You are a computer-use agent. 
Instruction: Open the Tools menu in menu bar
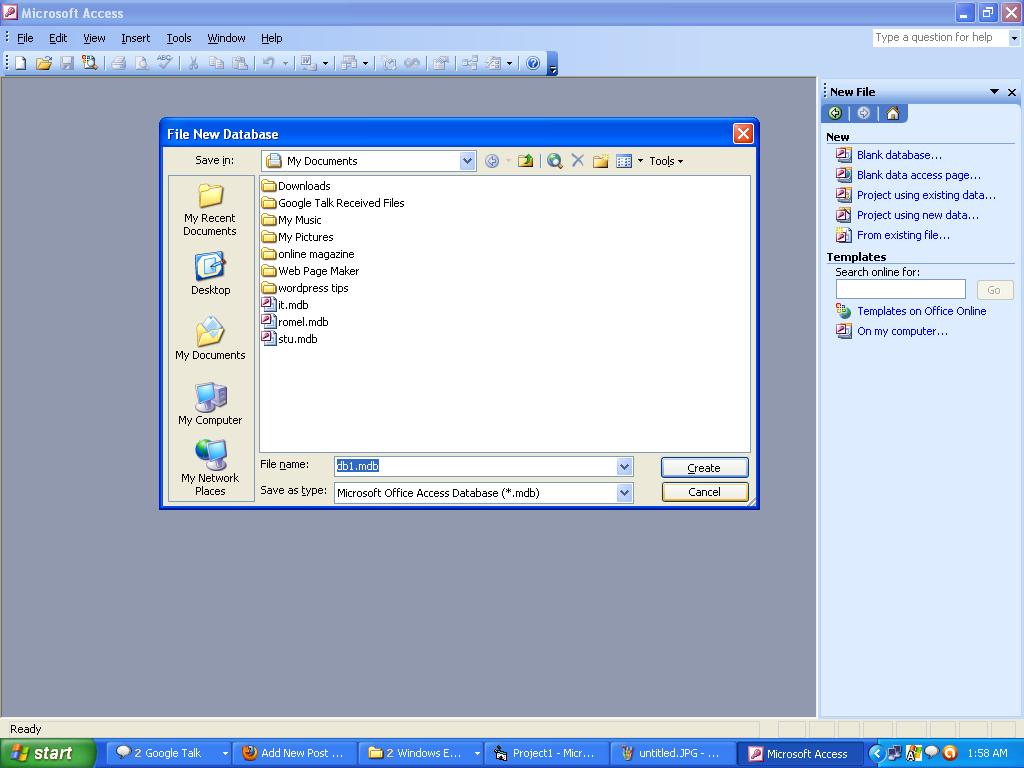point(178,38)
